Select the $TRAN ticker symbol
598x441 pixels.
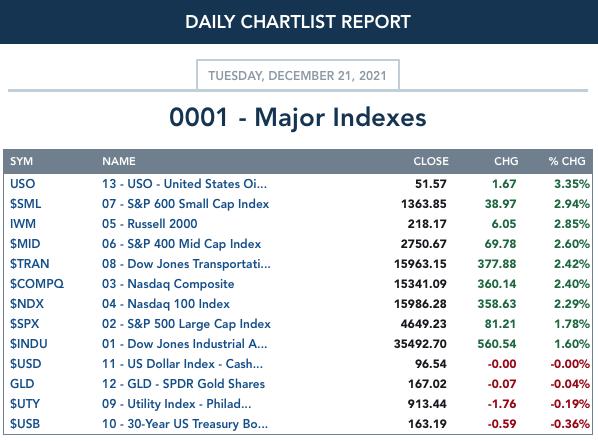(30, 264)
